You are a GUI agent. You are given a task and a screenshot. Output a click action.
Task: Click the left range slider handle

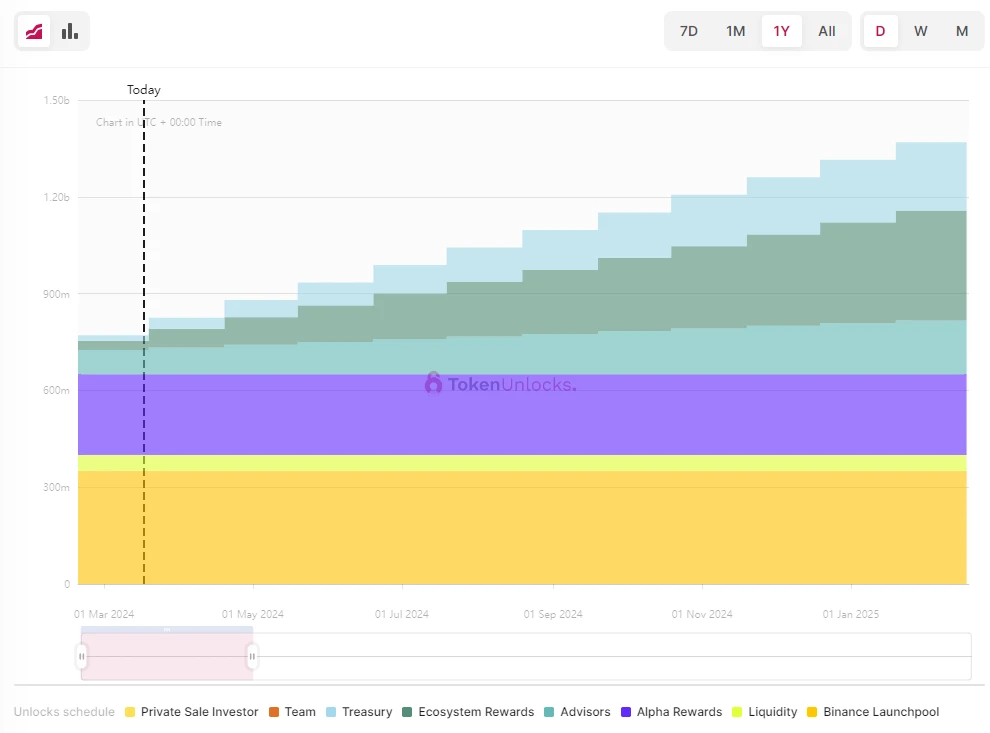click(x=81, y=656)
